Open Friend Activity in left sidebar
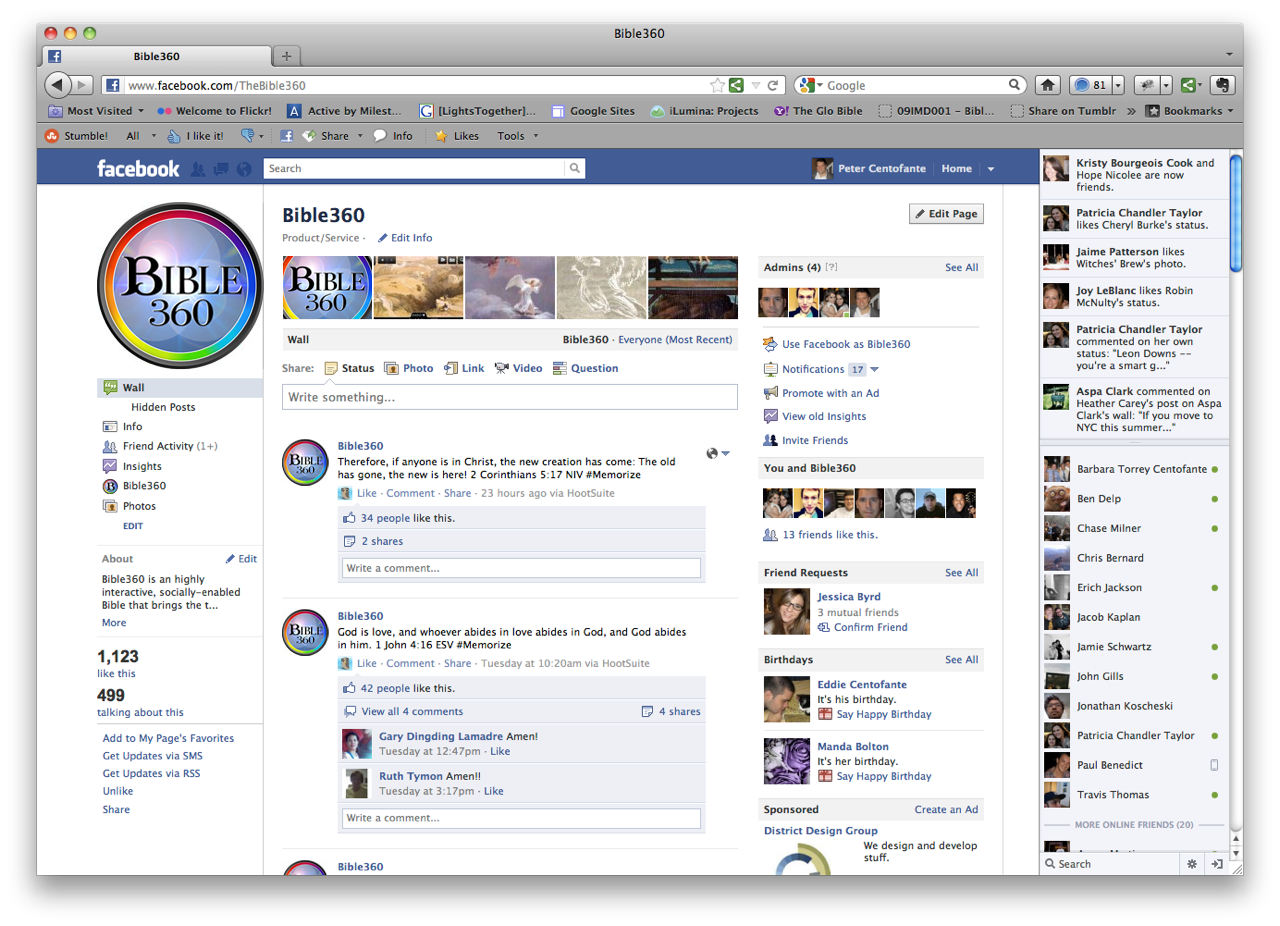The height and width of the screenshot is (926, 1280). point(160,446)
